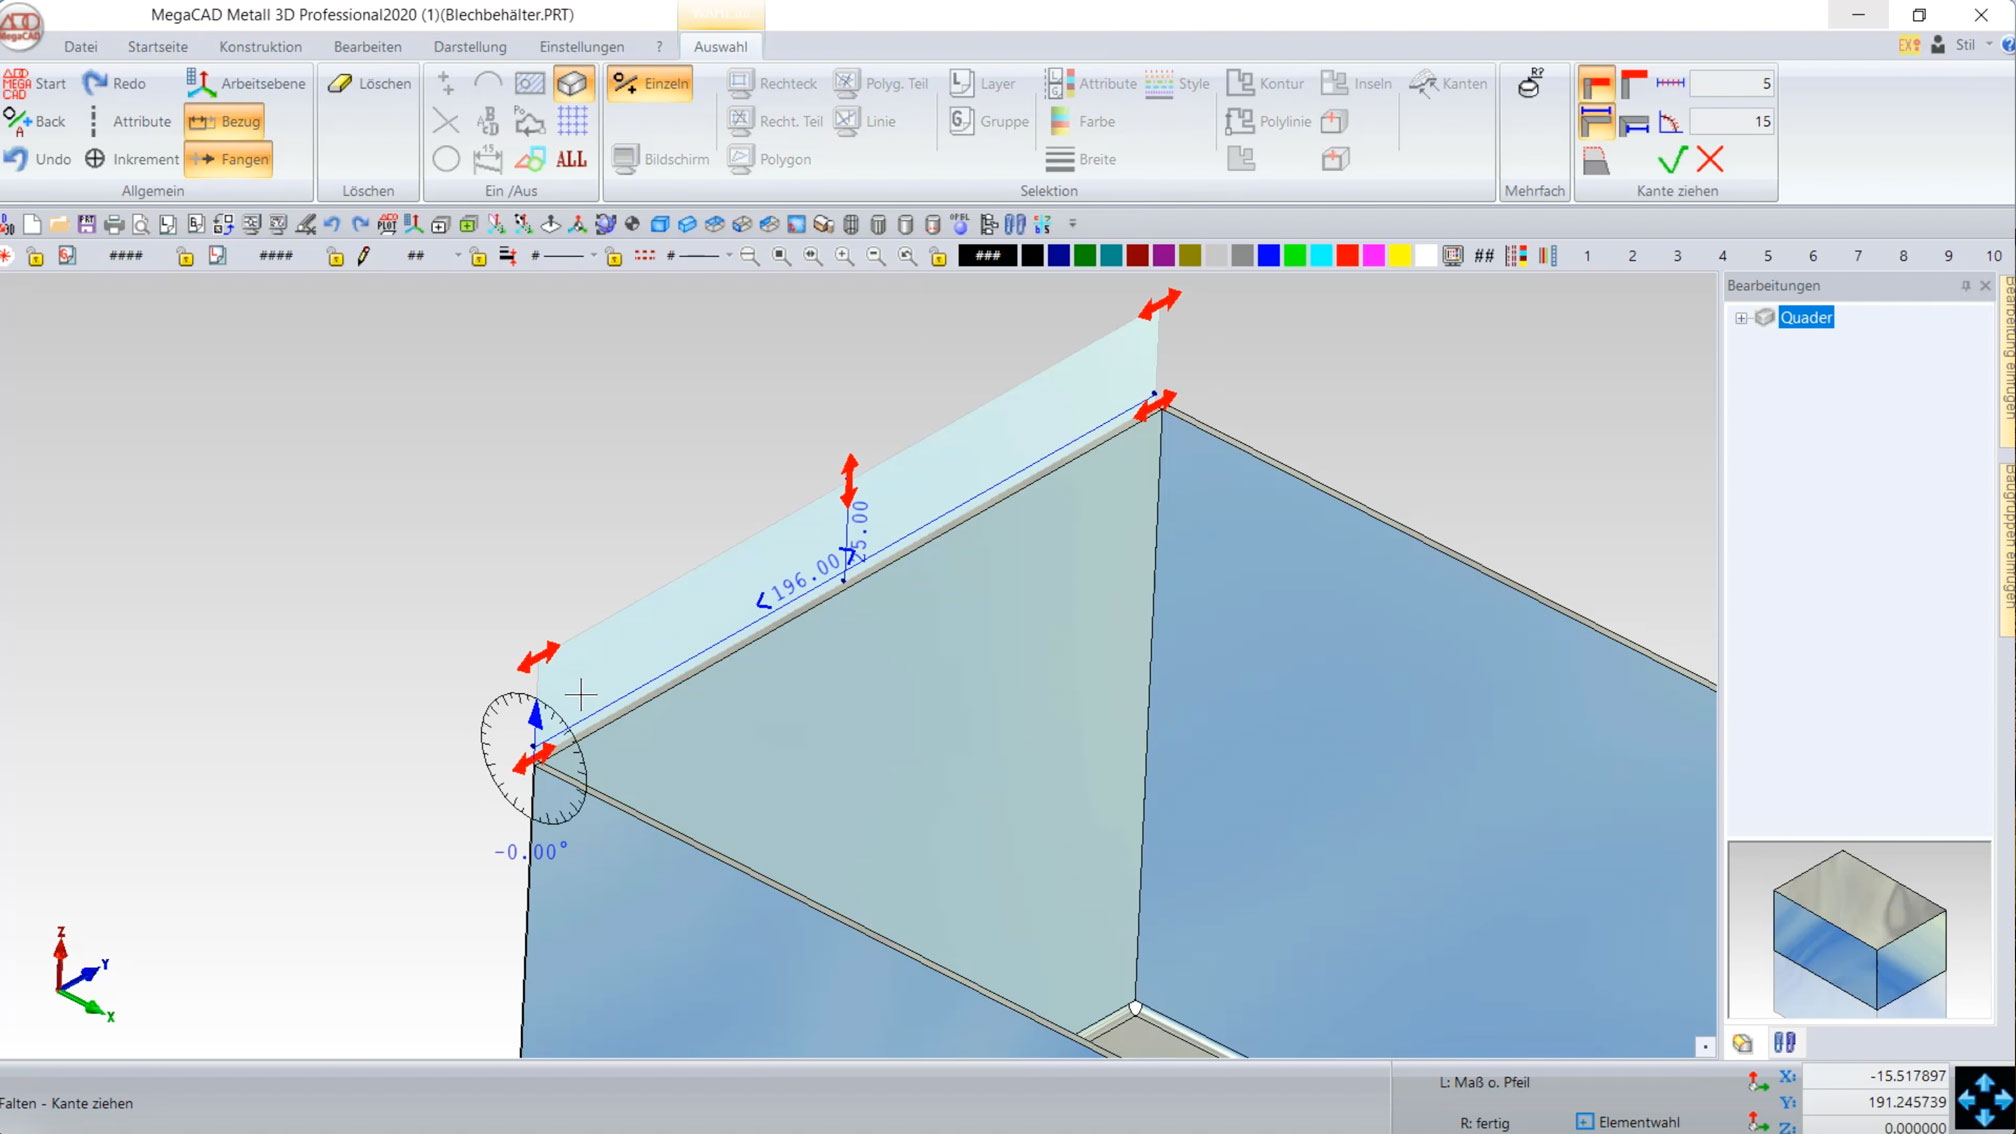This screenshot has width=2016, height=1134.
Task: Expand the Quader tree node
Action: tap(1741, 318)
